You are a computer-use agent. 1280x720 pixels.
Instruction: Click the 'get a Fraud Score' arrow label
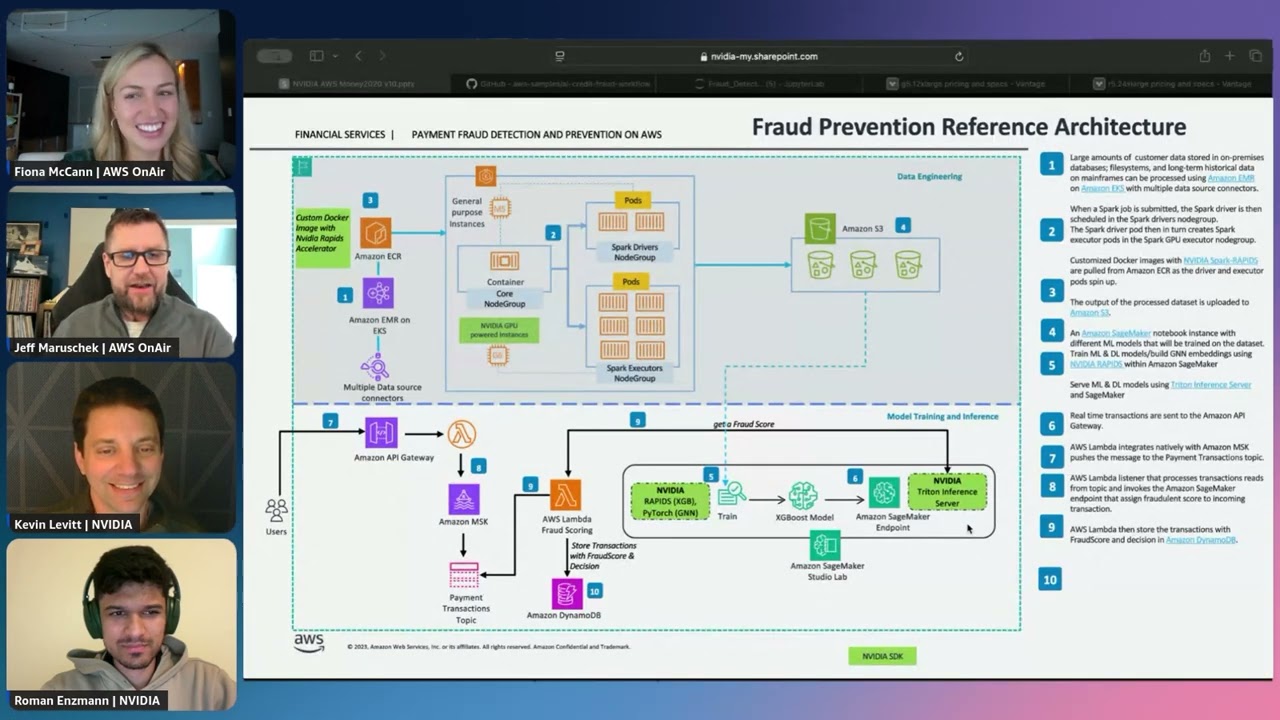click(743, 424)
